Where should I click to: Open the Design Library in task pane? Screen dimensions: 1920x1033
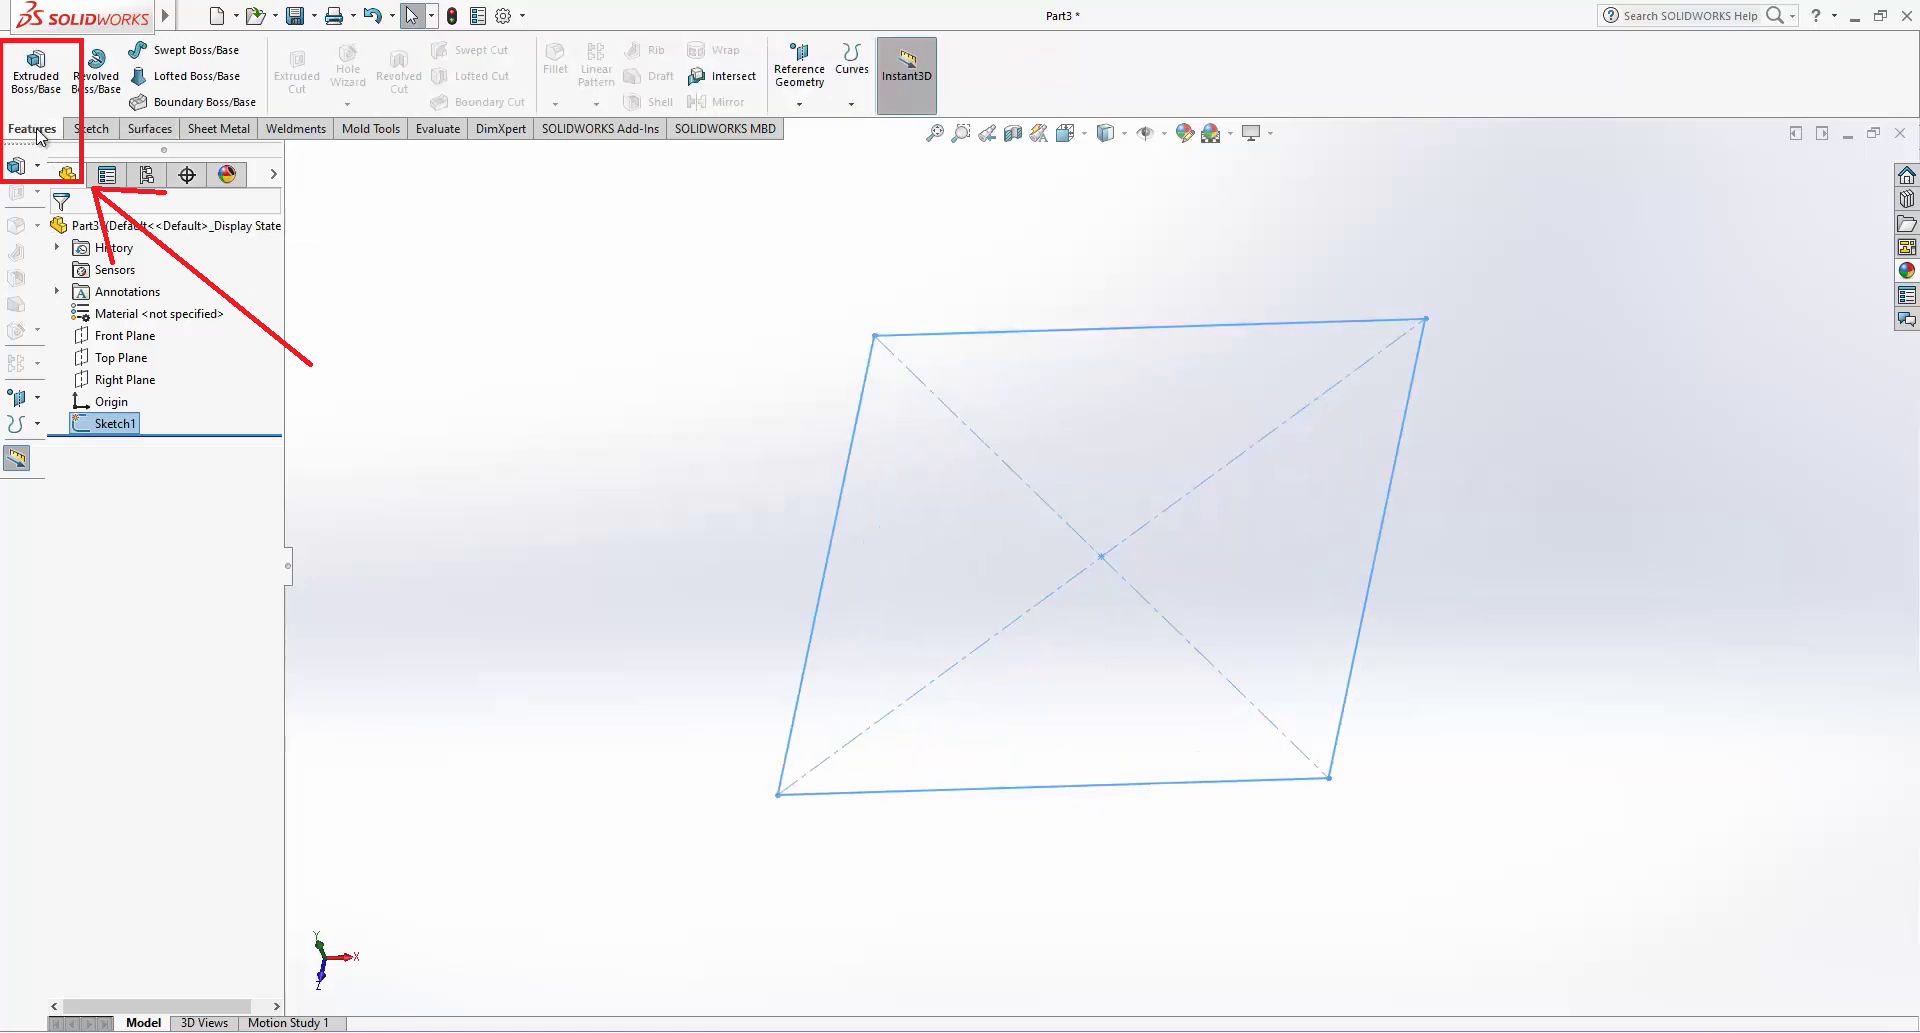[1906, 199]
